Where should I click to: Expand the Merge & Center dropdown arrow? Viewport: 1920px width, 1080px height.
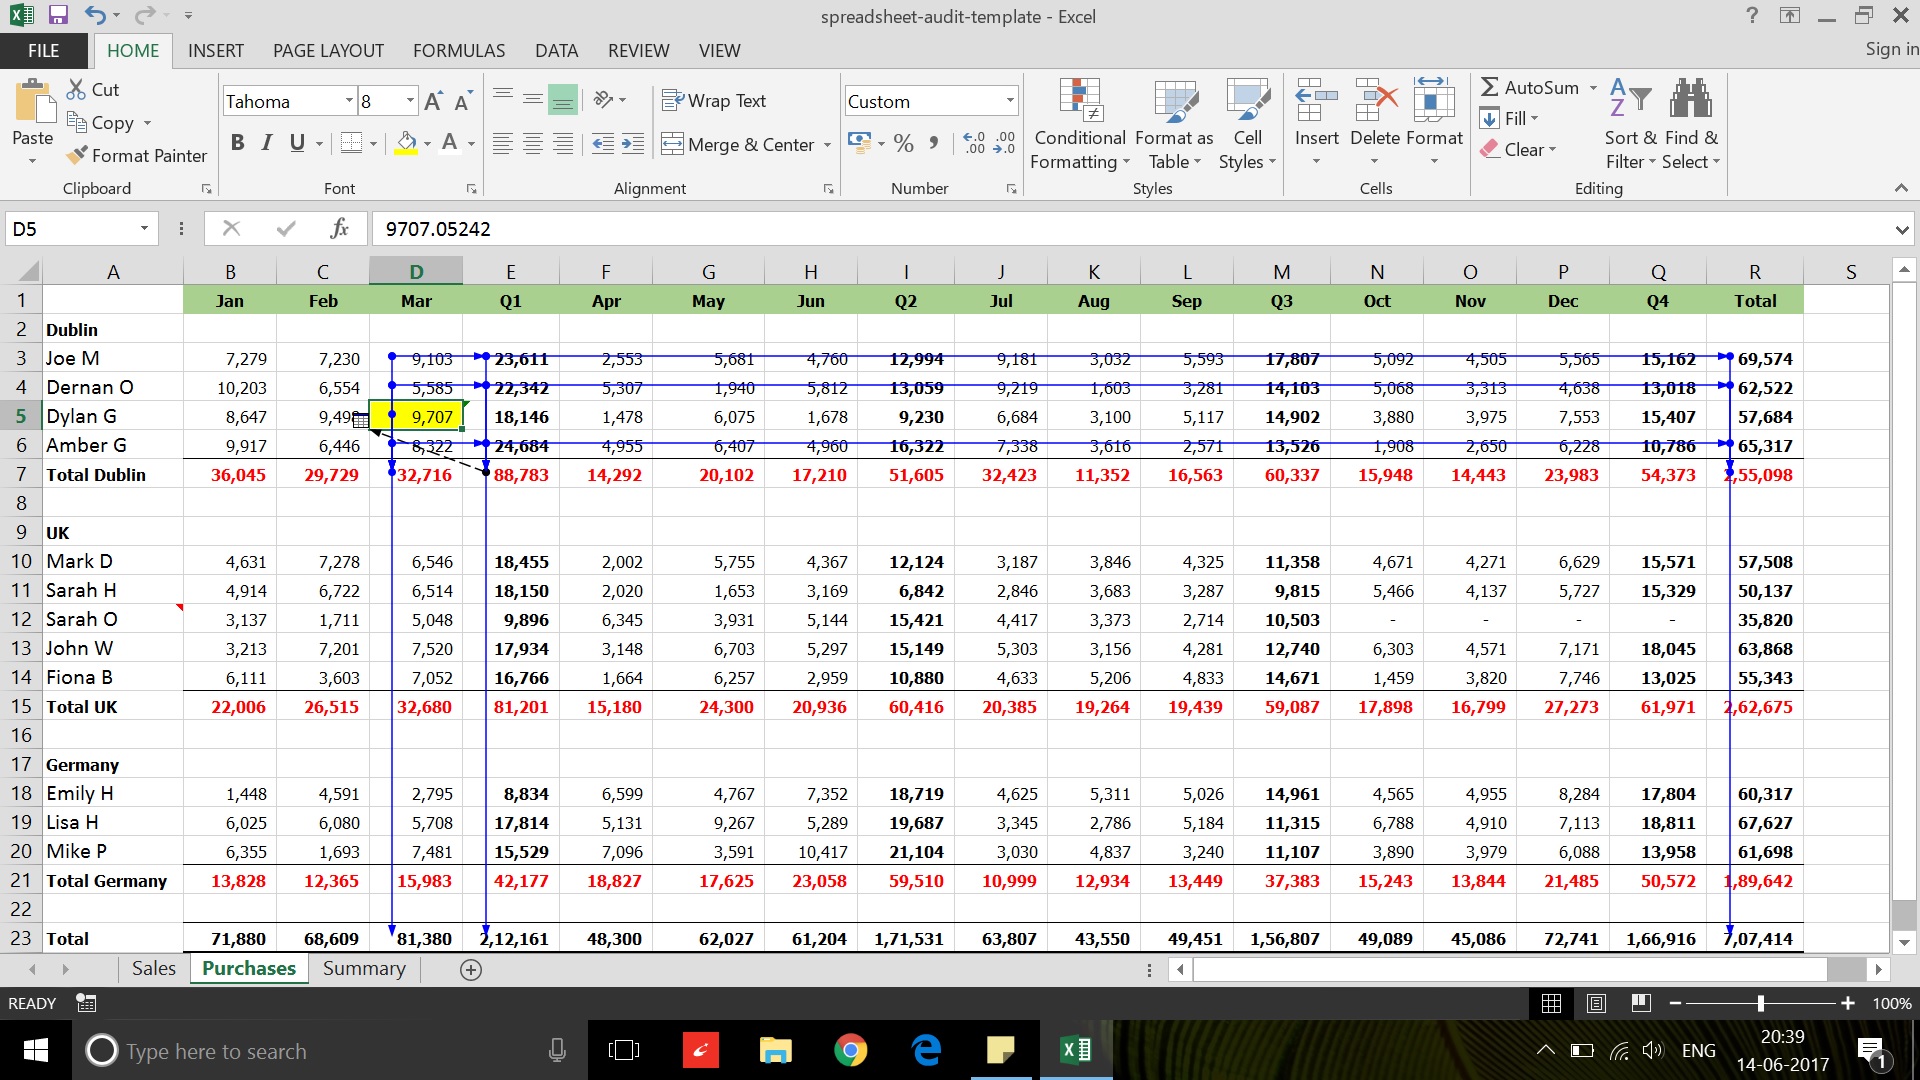pos(828,145)
